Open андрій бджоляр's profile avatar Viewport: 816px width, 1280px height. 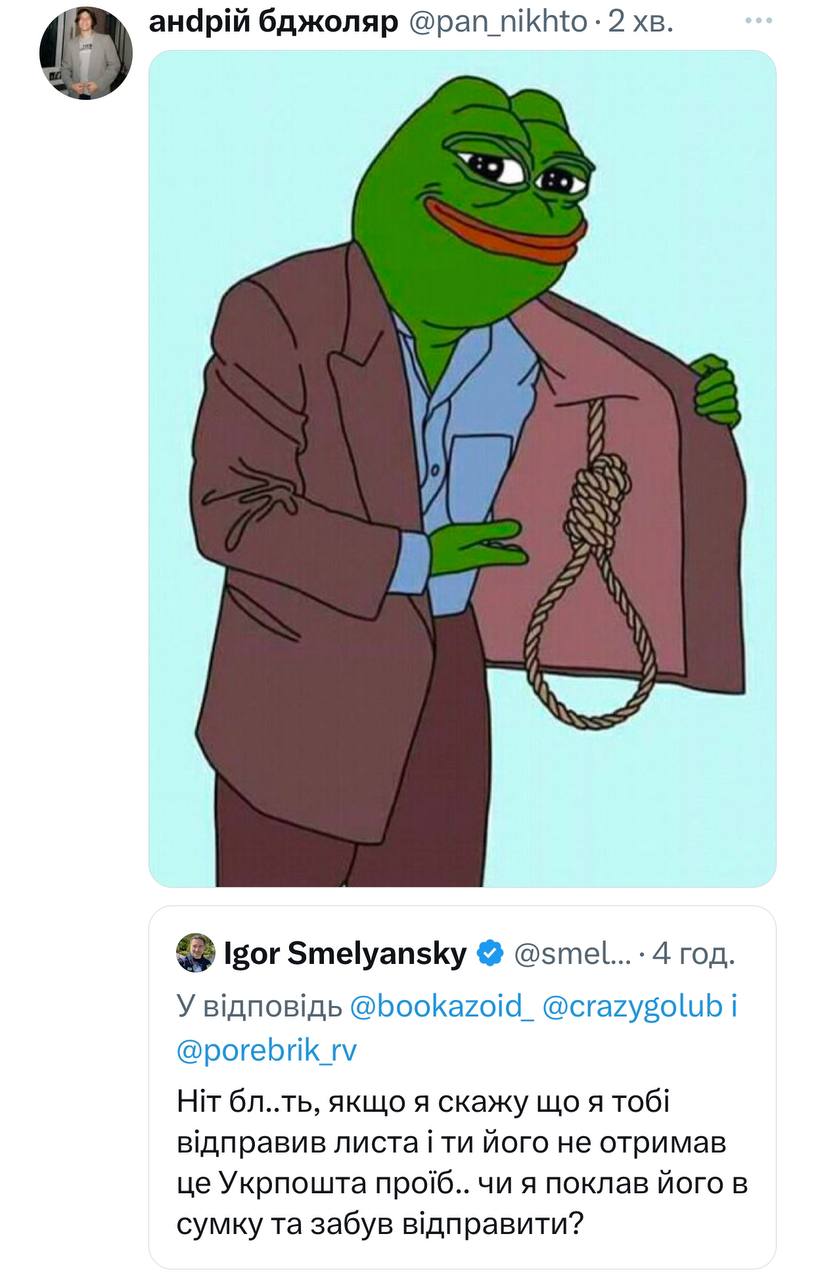(86, 53)
